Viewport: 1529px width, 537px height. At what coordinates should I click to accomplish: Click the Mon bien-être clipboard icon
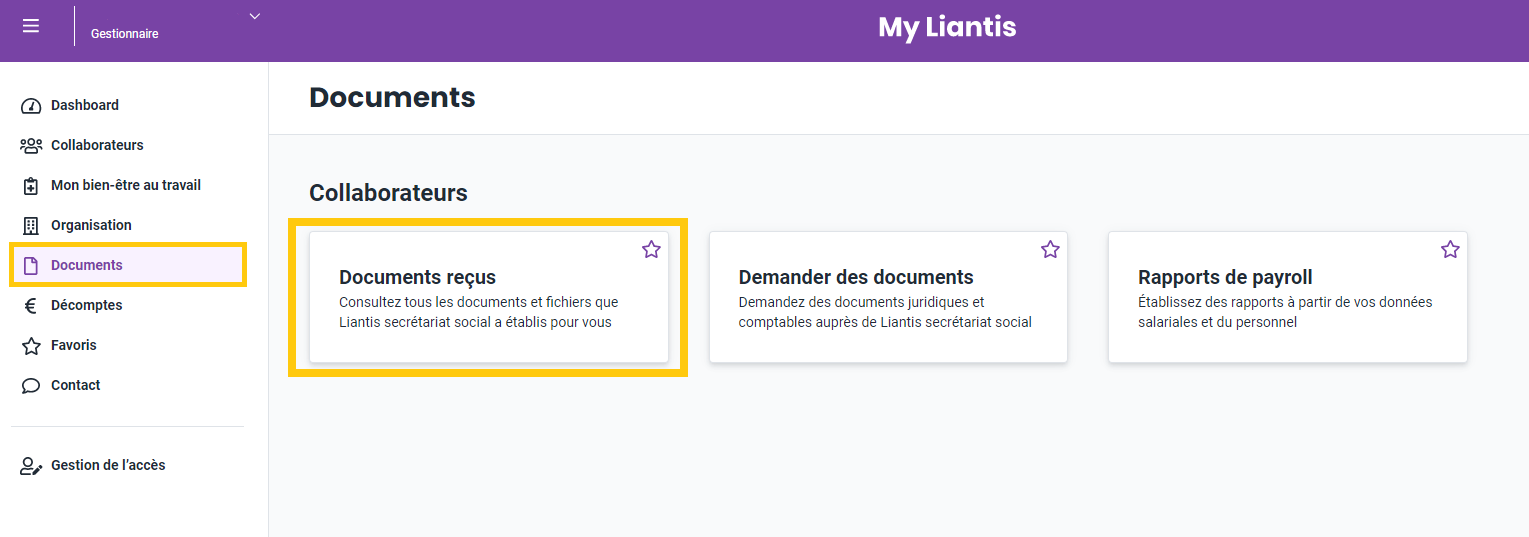pyautogui.click(x=31, y=185)
